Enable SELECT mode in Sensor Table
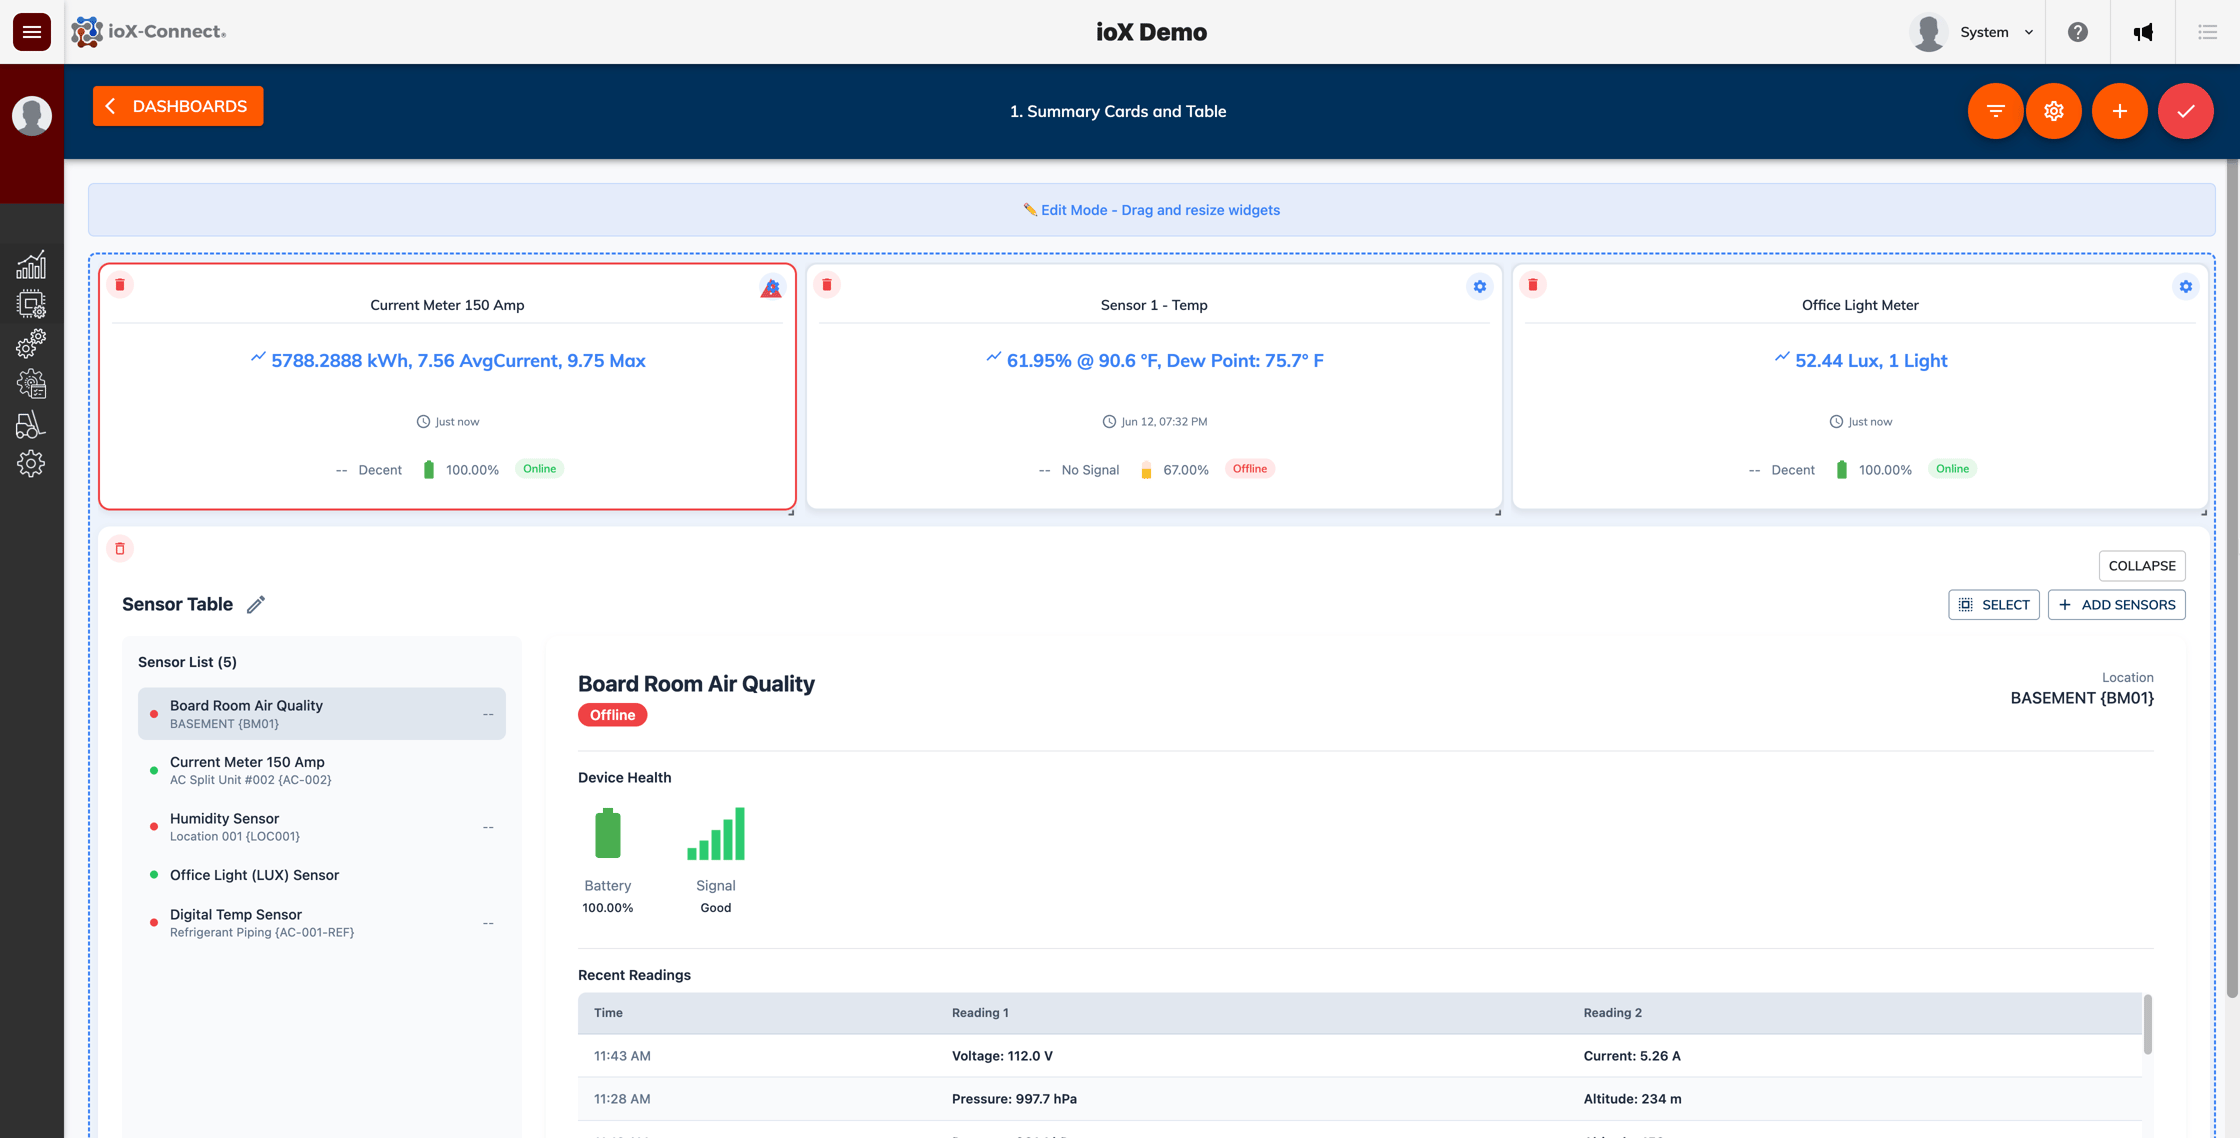The image size is (2240, 1138). click(x=1994, y=604)
